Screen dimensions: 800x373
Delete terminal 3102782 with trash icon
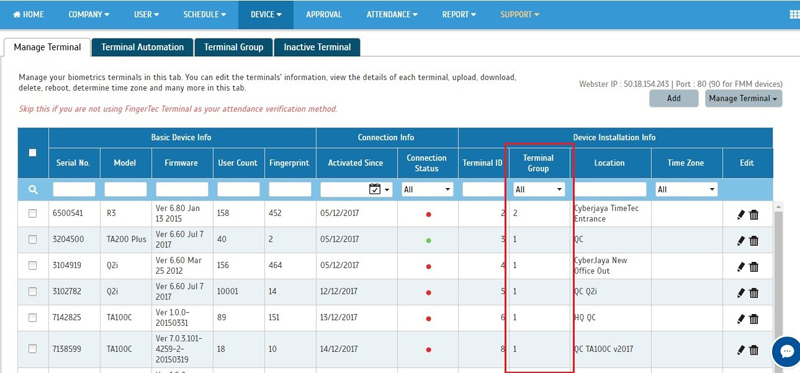click(x=754, y=293)
